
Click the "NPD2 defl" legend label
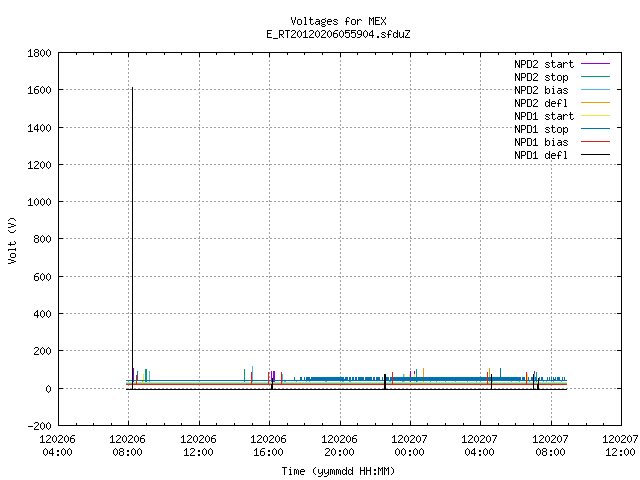[x=541, y=103]
